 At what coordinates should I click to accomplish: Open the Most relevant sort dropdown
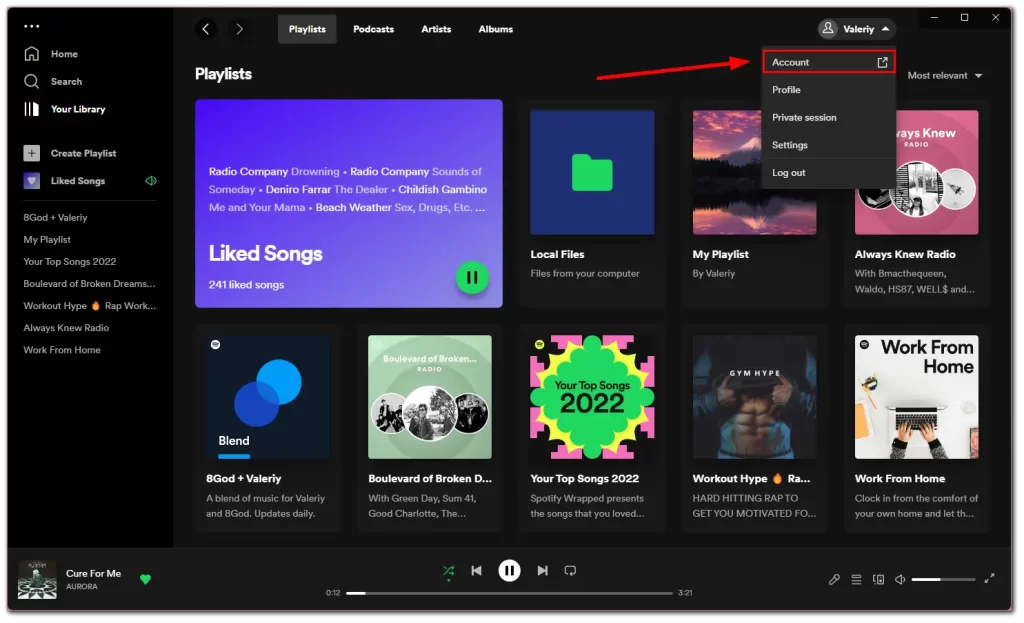coord(944,76)
